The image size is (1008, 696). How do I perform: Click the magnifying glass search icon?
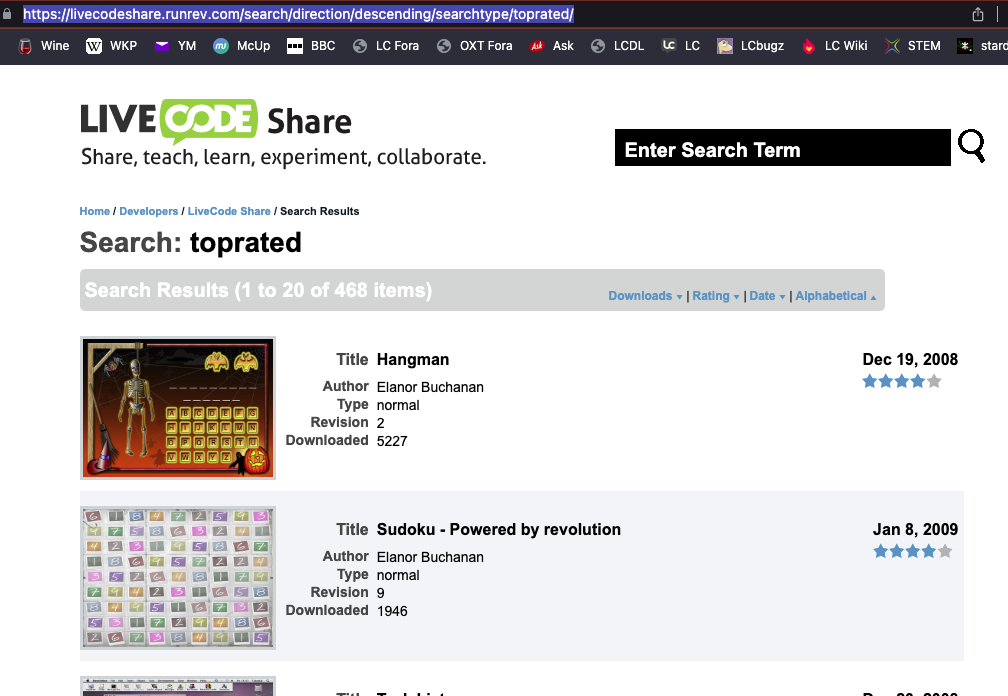point(971,146)
